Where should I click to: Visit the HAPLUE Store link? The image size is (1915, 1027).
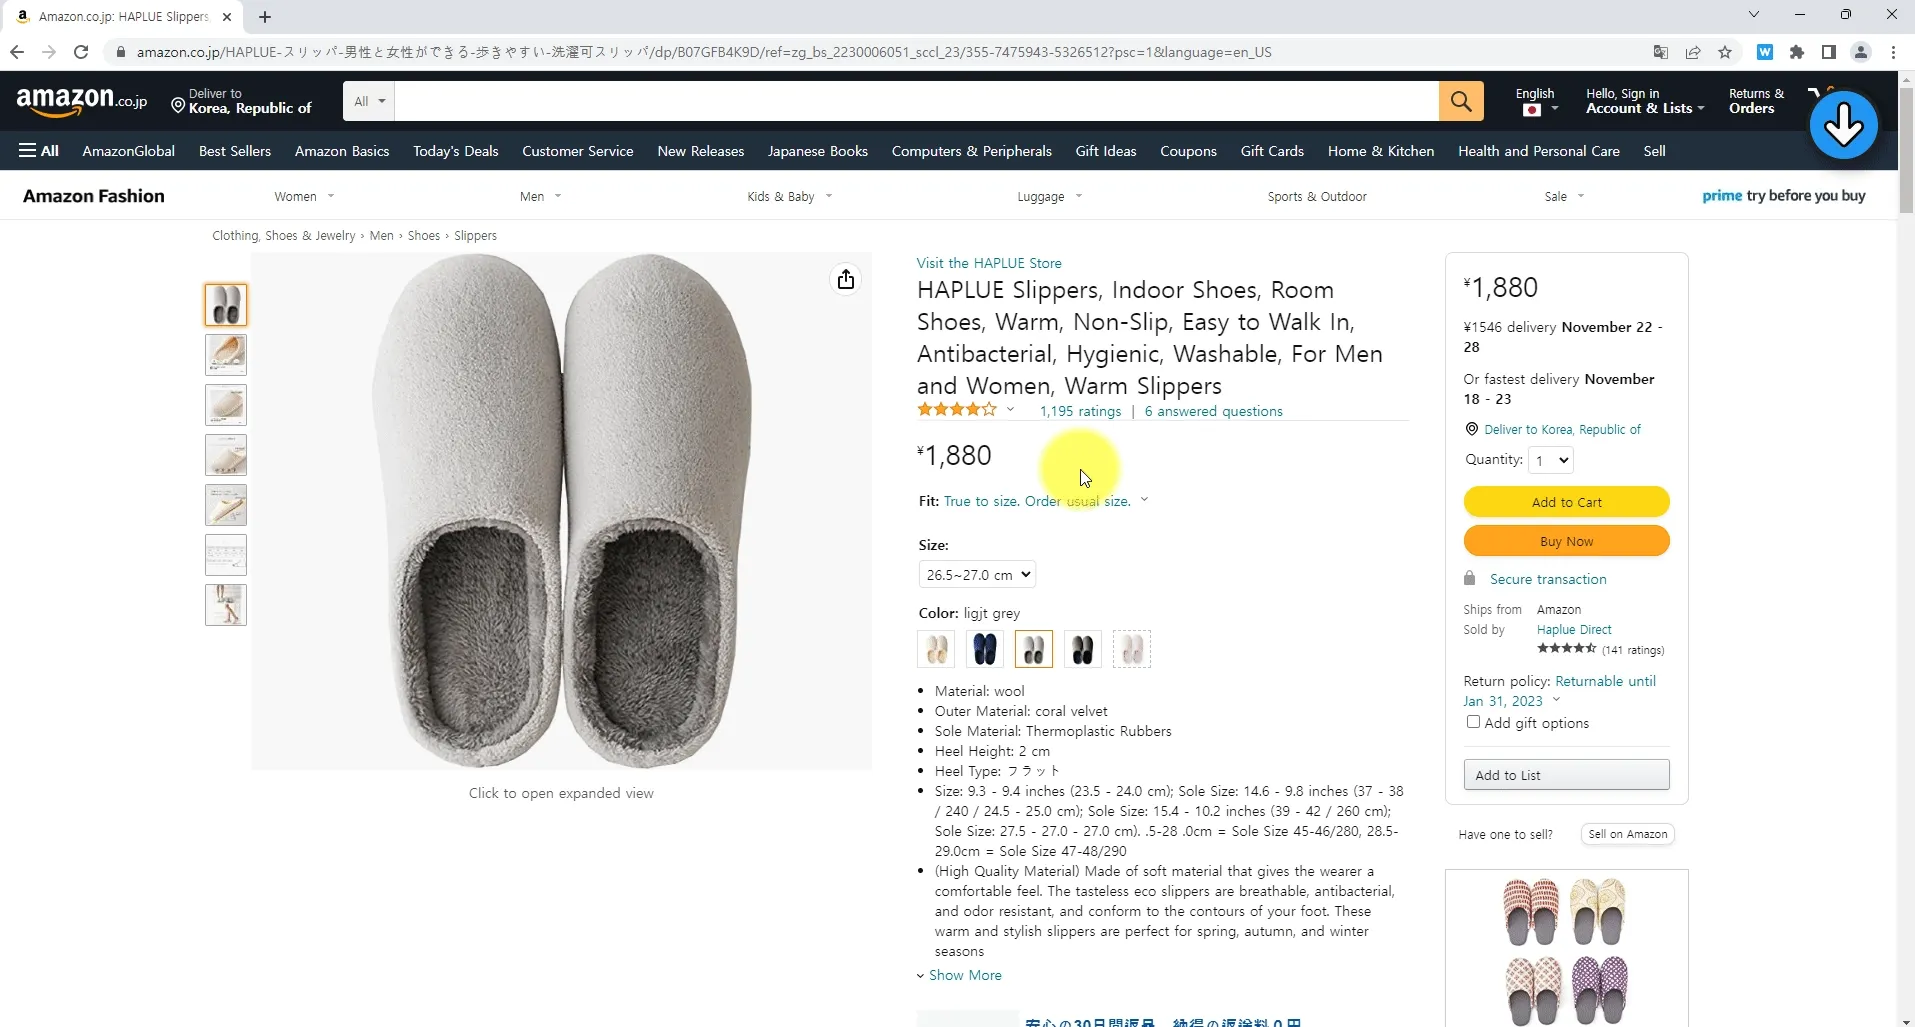click(989, 263)
